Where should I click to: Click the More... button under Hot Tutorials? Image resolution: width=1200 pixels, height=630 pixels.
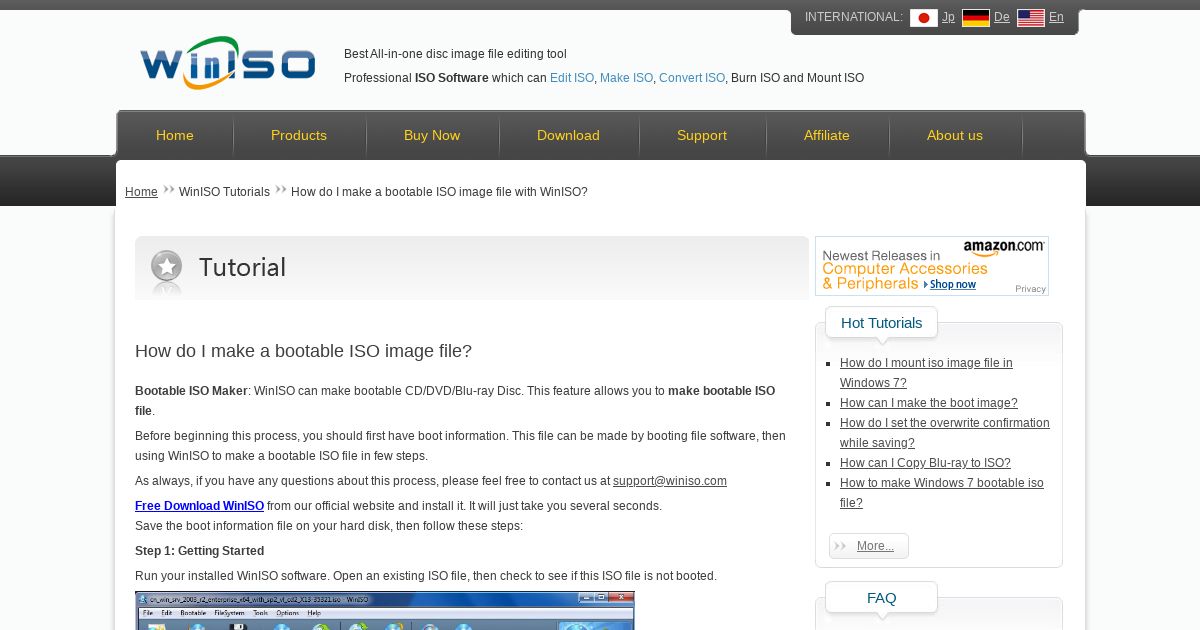(869, 546)
